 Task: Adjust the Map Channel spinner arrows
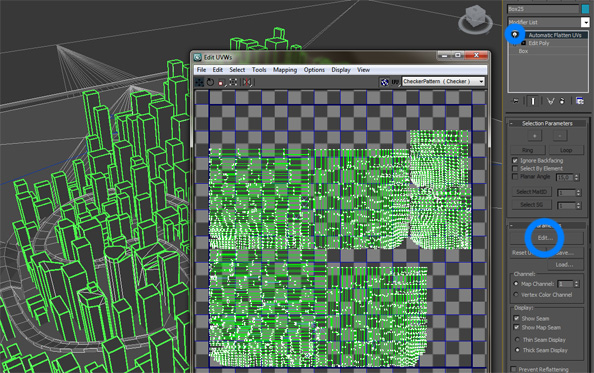(x=577, y=284)
